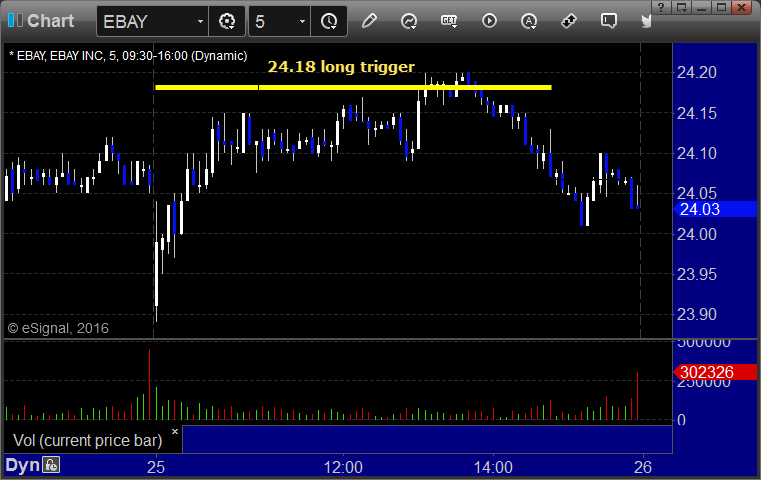Image resolution: width=761 pixels, height=480 pixels.
Task: Click the 24.00 price axis label
Action: coord(696,234)
